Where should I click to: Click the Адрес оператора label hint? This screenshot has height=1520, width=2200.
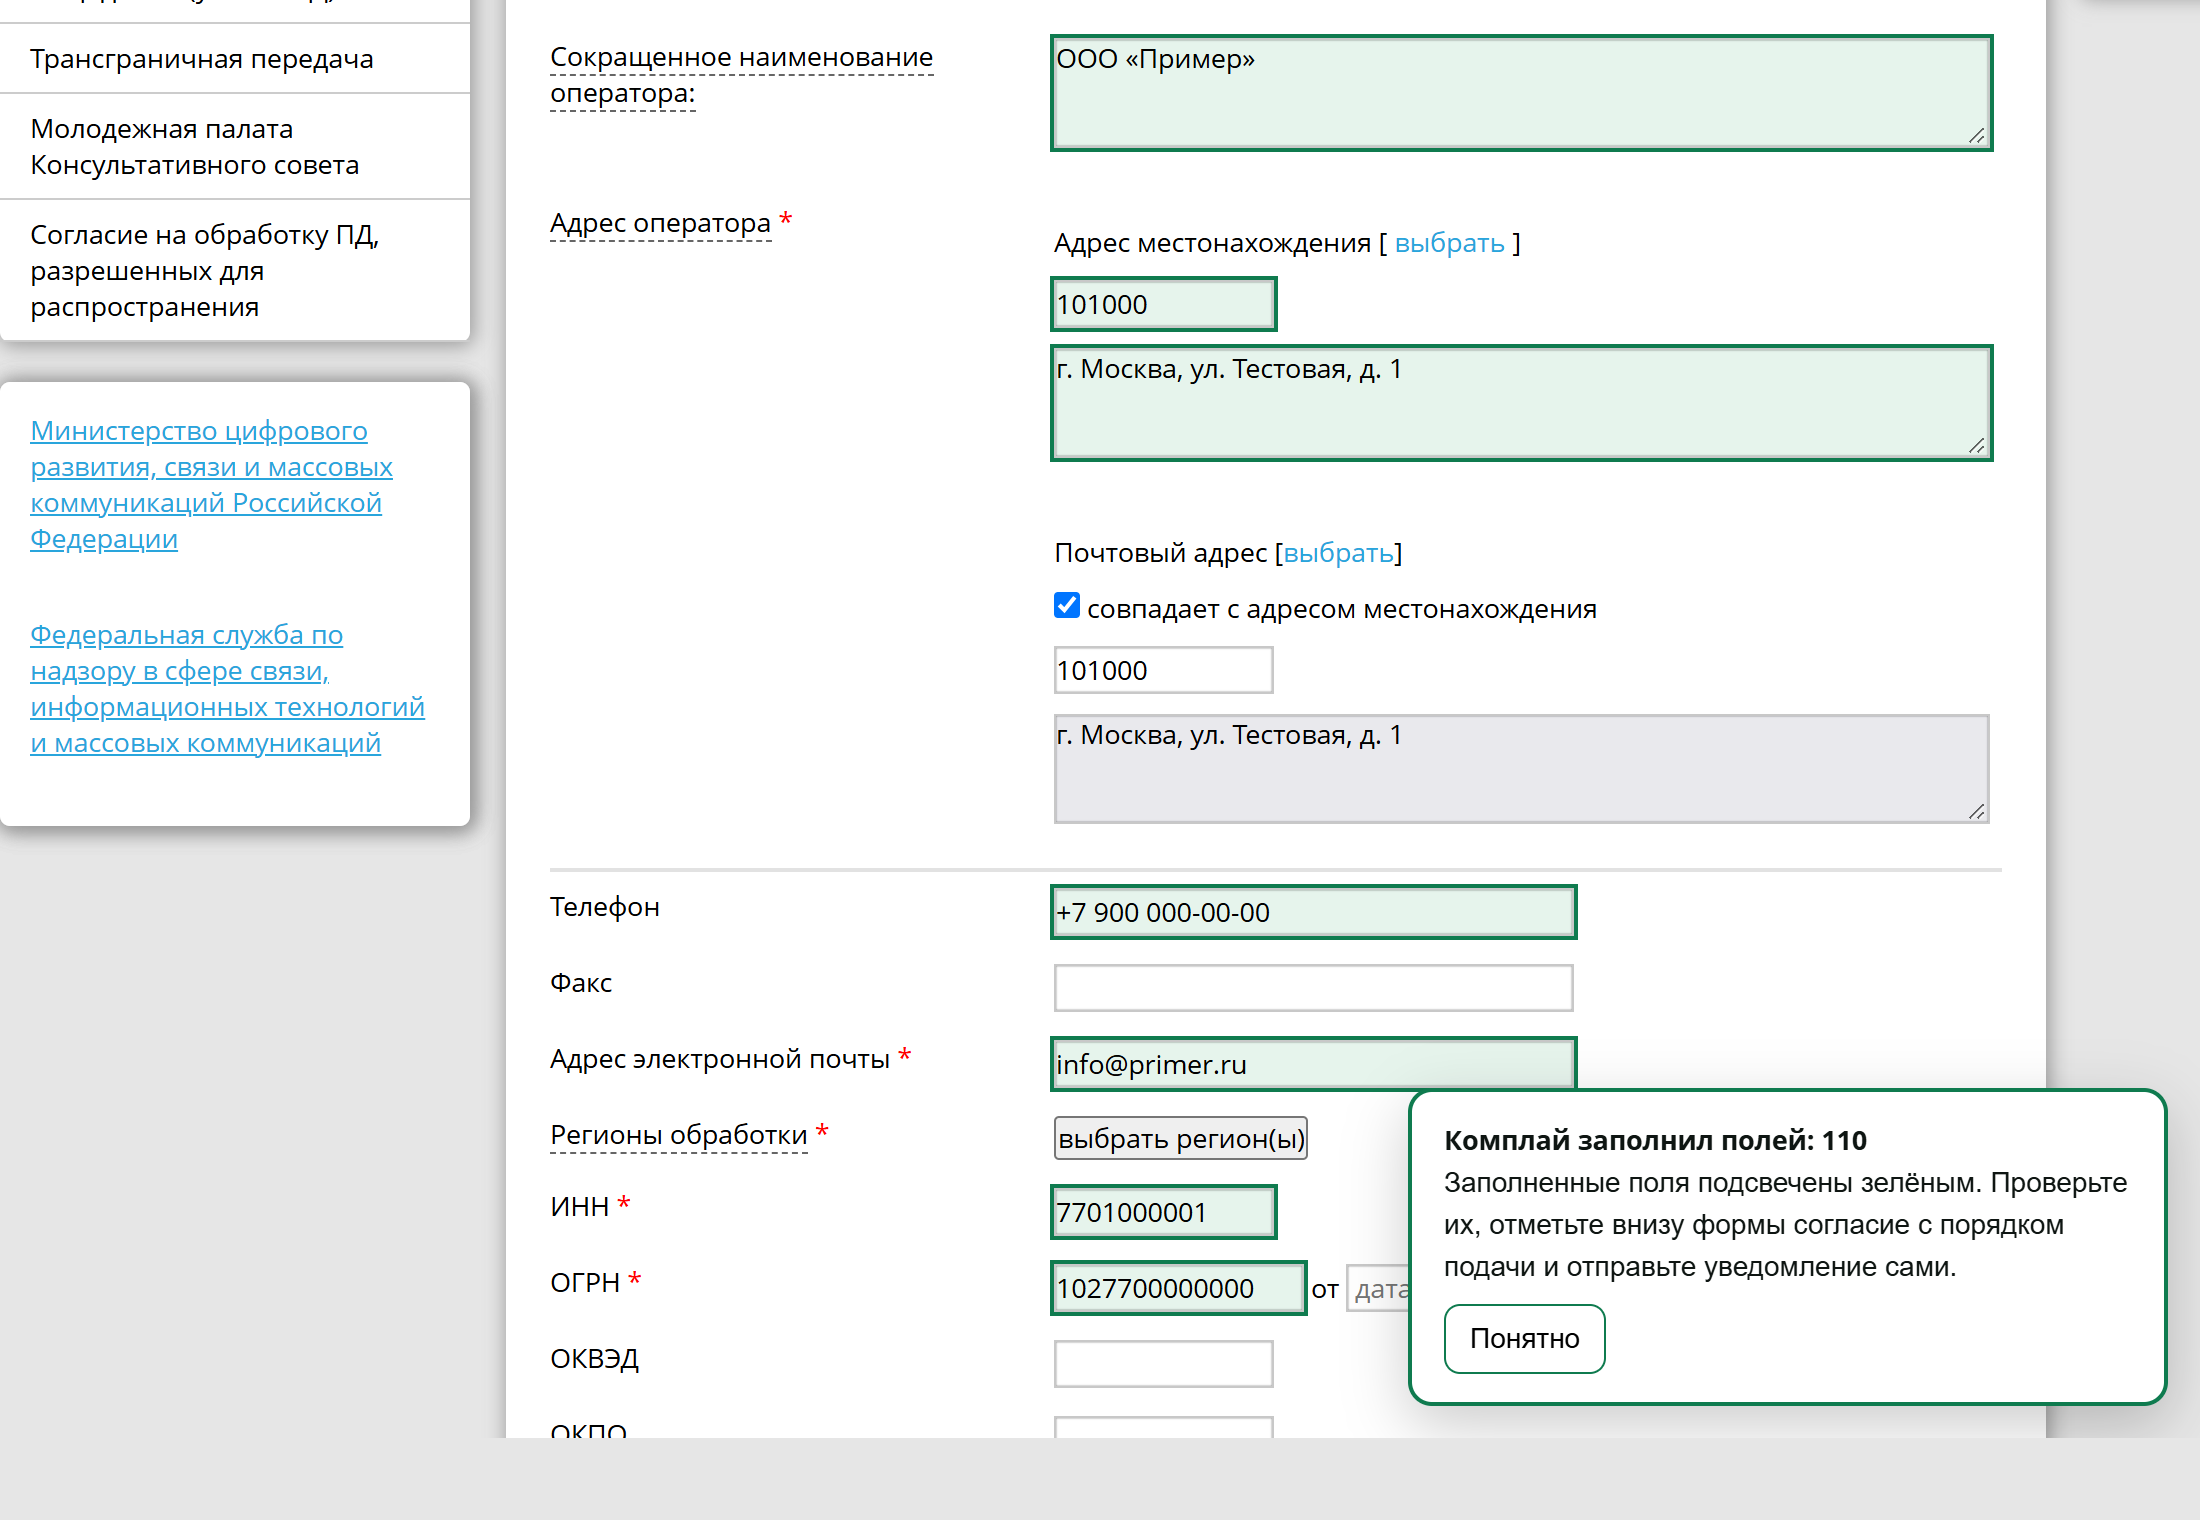660,223
